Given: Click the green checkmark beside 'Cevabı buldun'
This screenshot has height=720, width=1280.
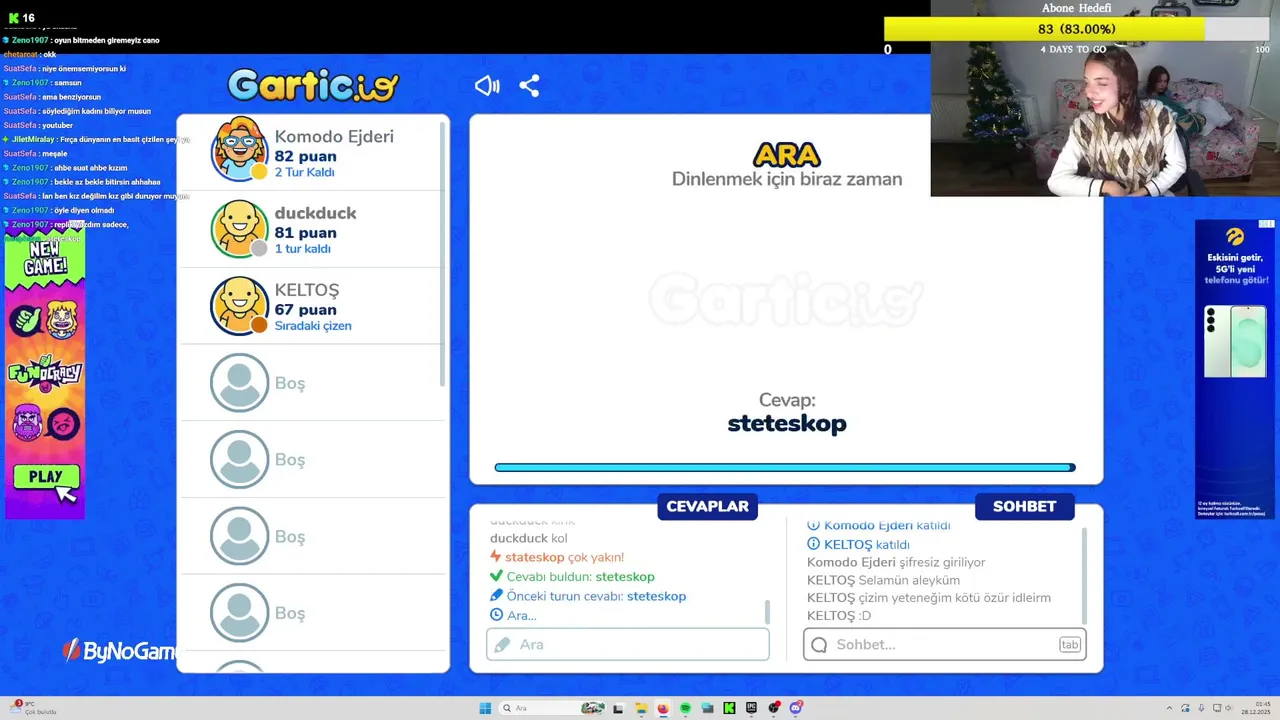Looking at the screenshot, I should pos(496,576).
